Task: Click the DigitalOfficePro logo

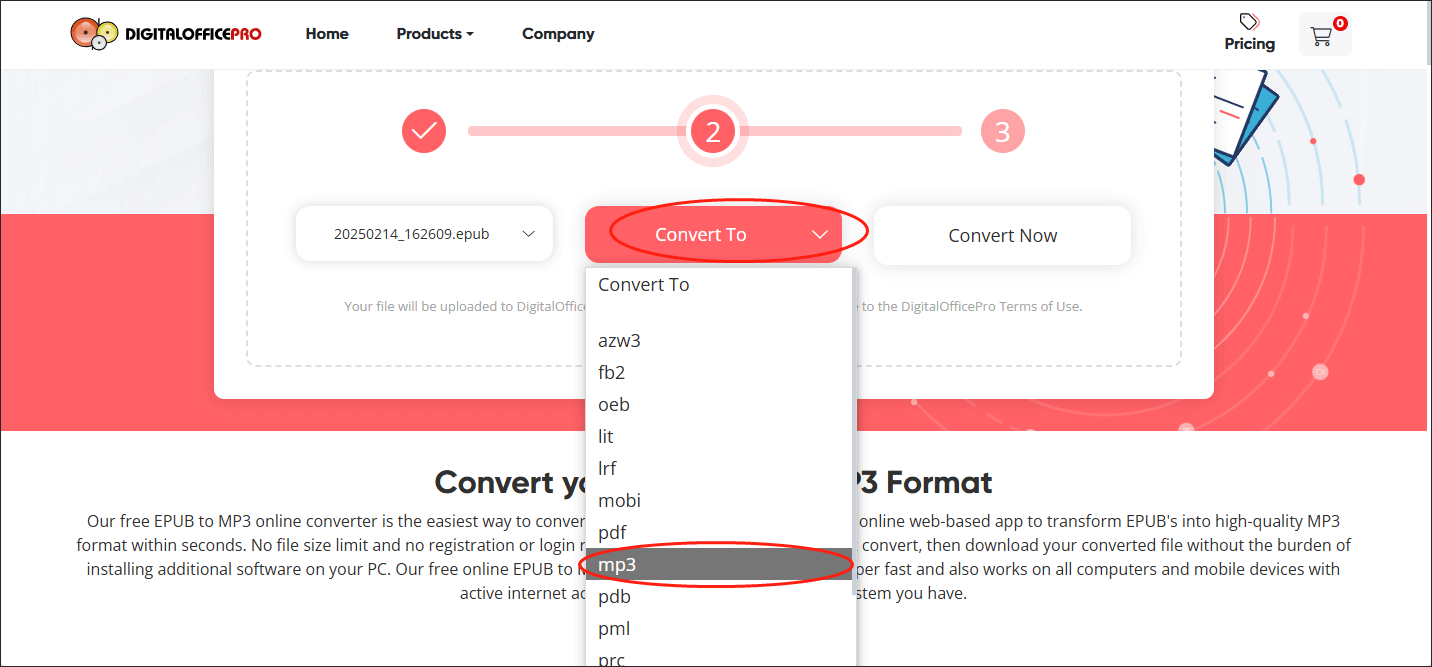Action: point(166,34)
